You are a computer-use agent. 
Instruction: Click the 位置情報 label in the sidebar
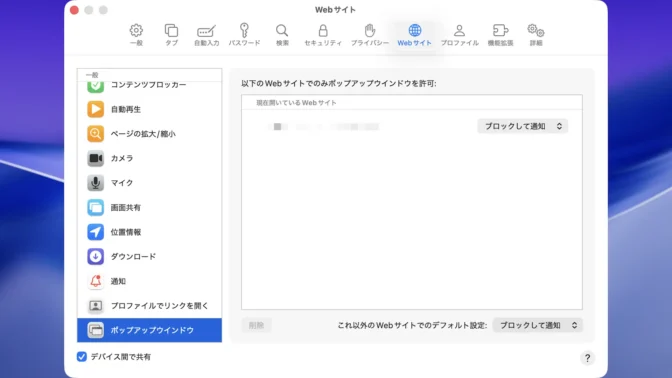click(126, 232)
